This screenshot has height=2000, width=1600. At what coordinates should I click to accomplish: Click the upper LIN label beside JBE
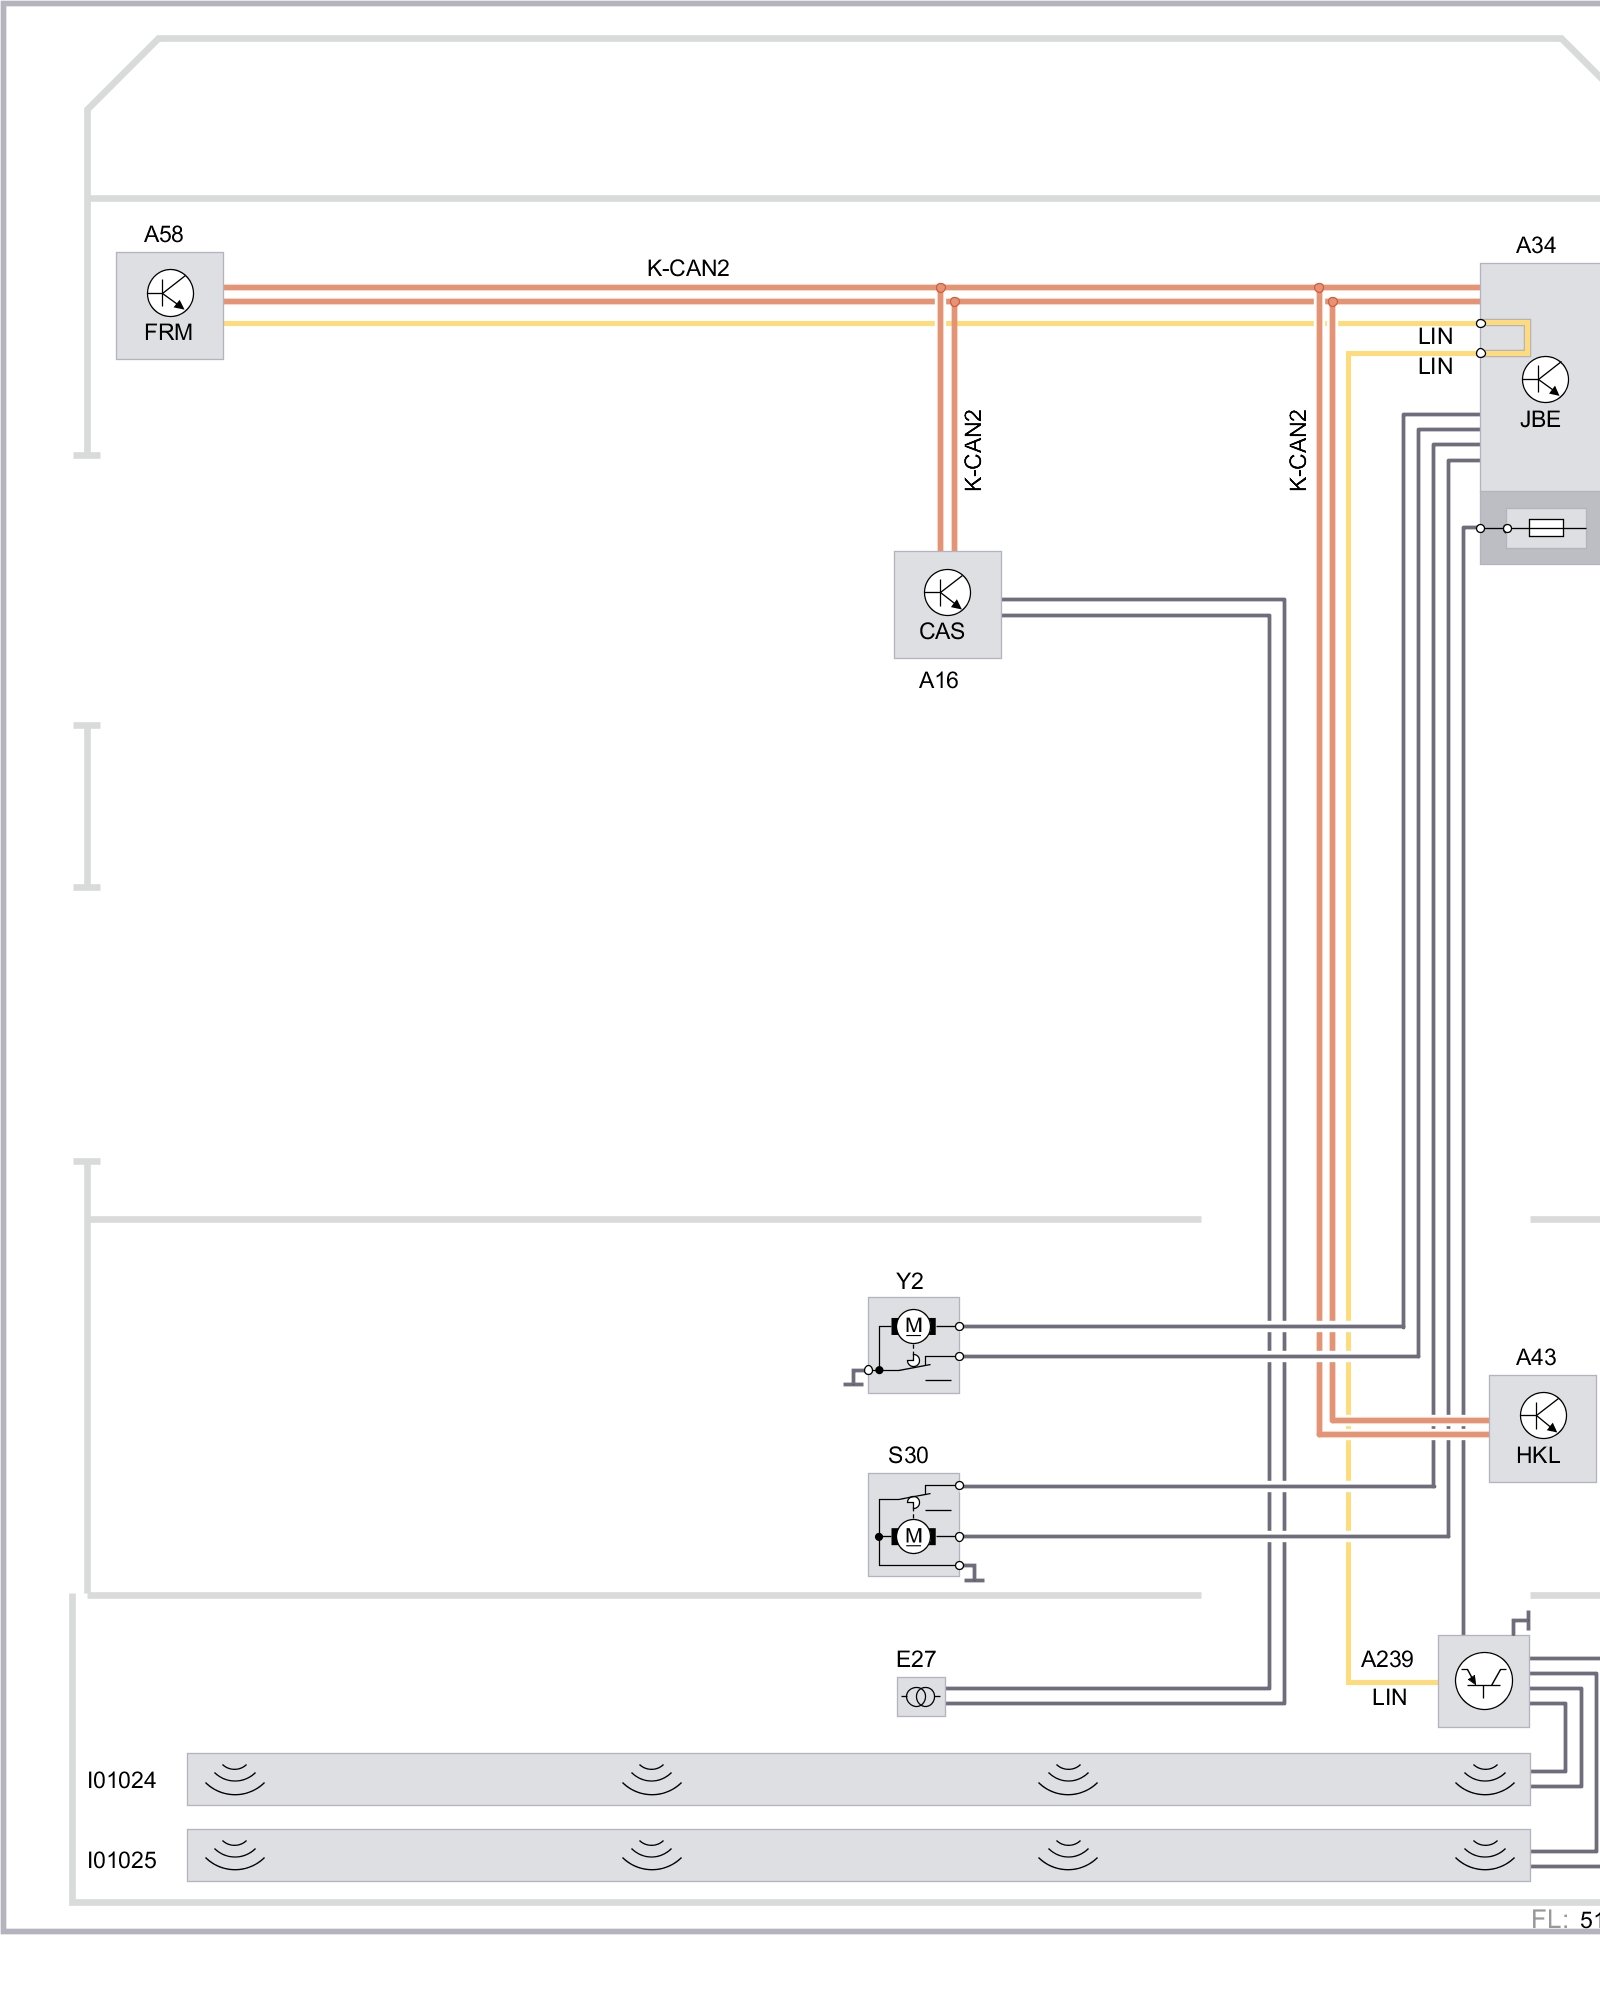point(1435,336)
